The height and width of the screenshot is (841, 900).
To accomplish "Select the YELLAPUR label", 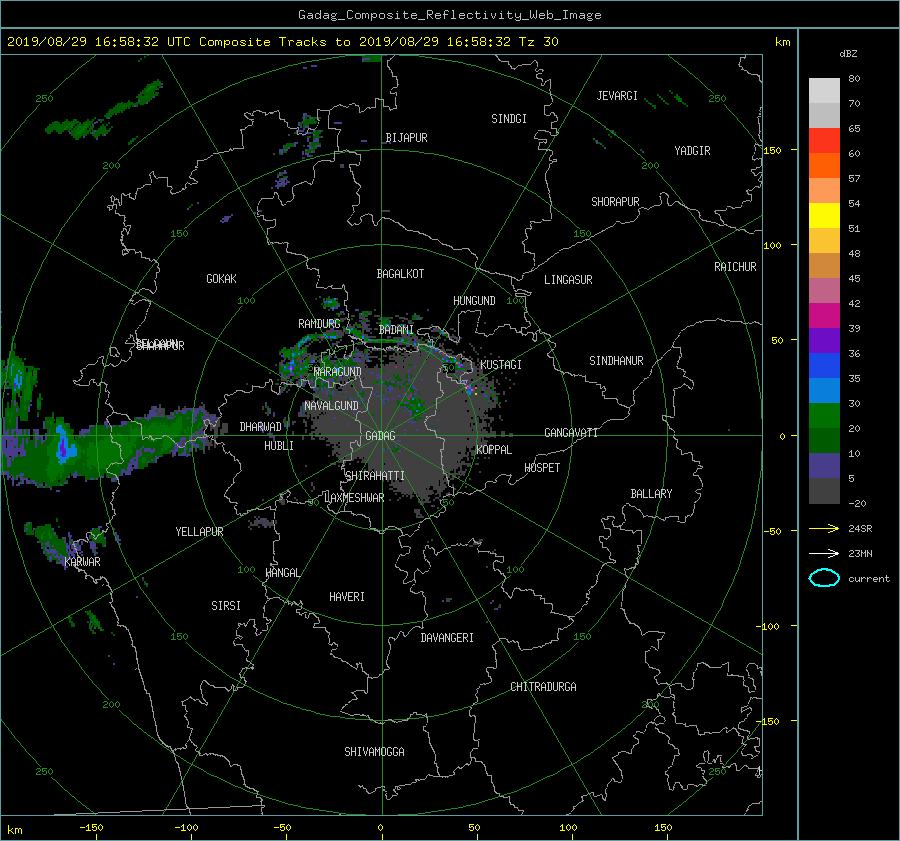I will (199, 532).
